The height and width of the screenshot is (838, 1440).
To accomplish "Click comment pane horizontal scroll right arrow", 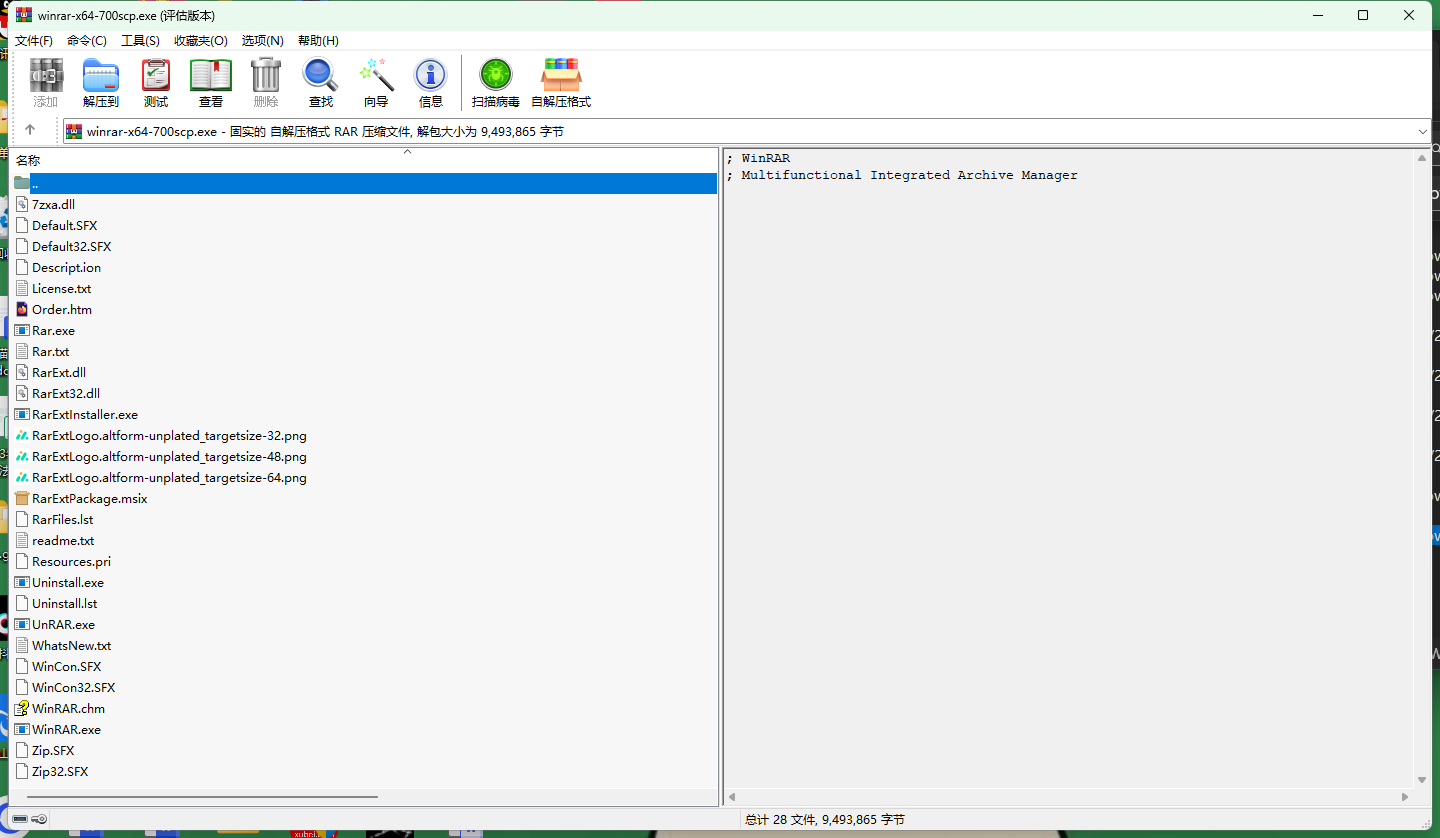I will [1405, 797].
